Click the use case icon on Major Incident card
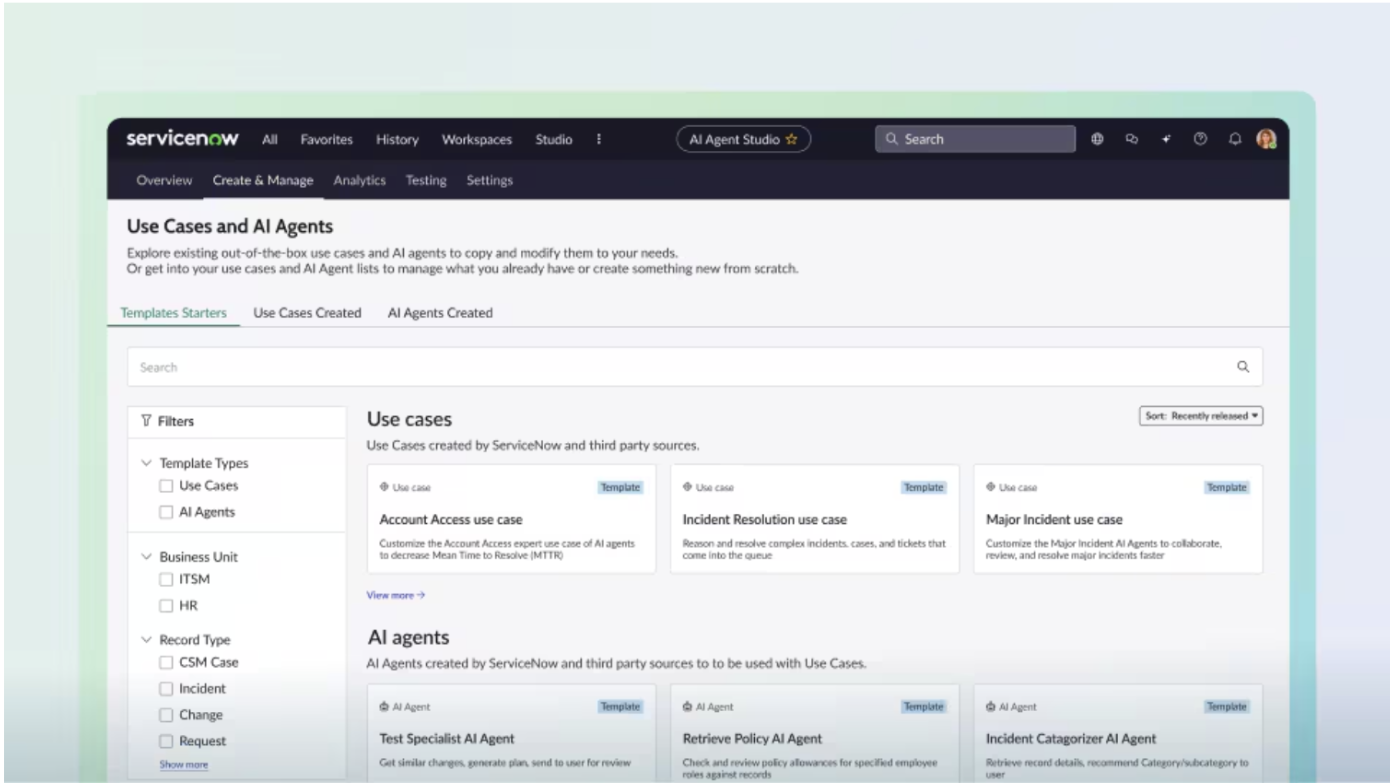The height and width of the screenshot is (784, 1390). tap(990, 488)
